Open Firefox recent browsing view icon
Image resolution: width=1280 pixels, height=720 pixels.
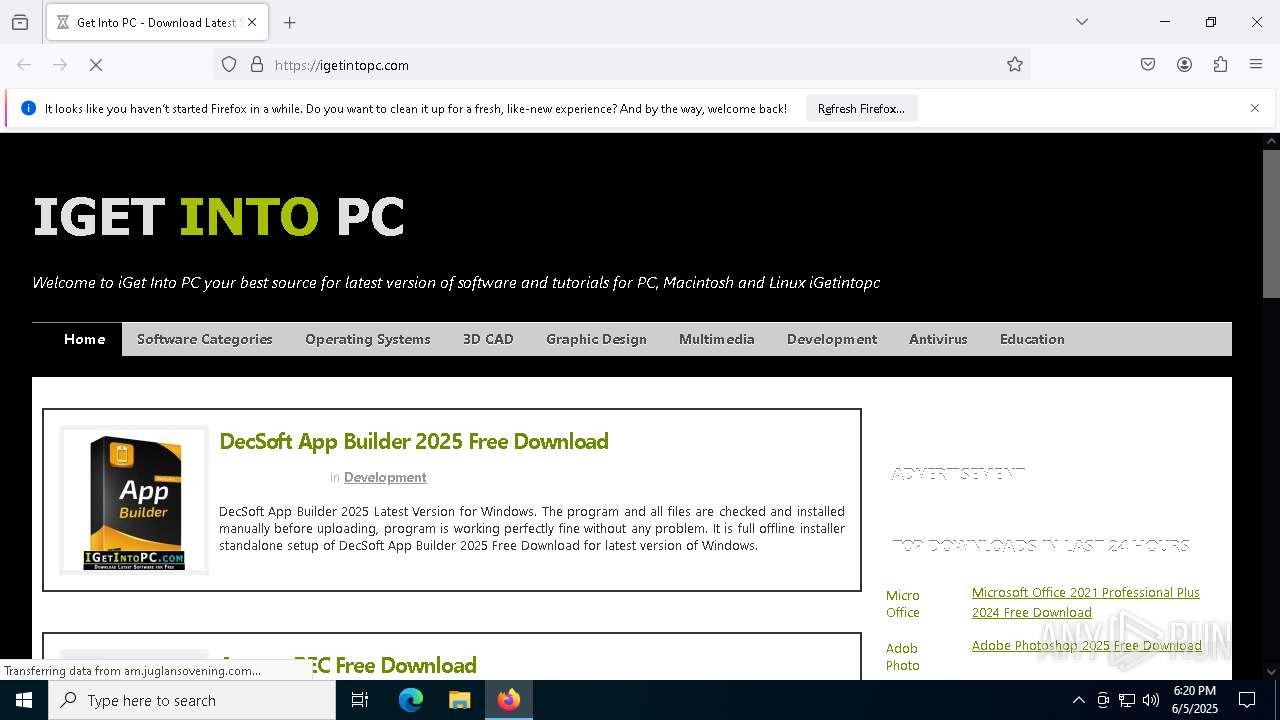coord(20,22)
